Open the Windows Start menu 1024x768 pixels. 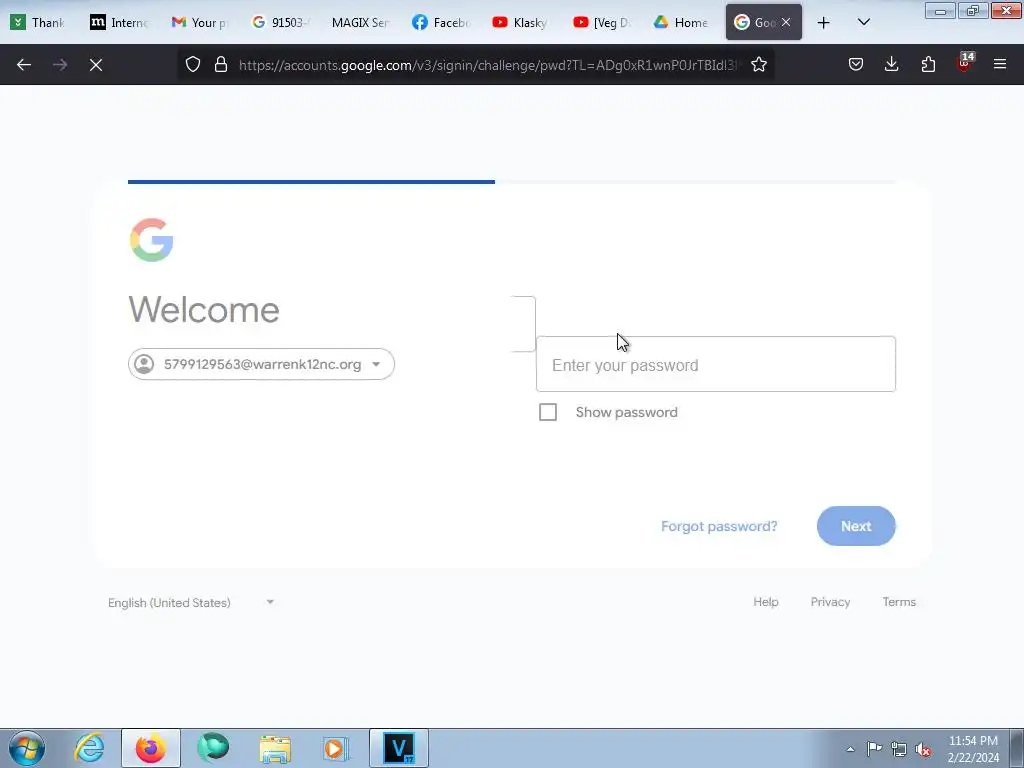pos(27,748)
